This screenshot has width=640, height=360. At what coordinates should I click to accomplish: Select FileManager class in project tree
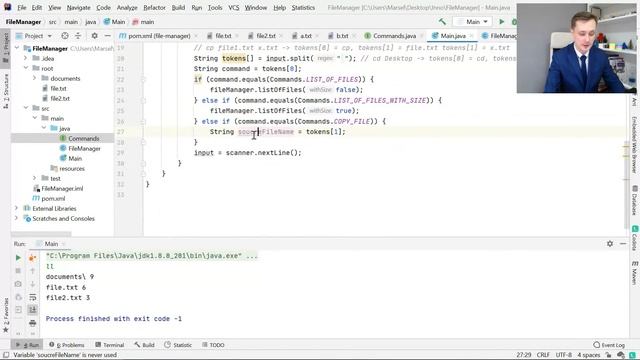(84, 149)
